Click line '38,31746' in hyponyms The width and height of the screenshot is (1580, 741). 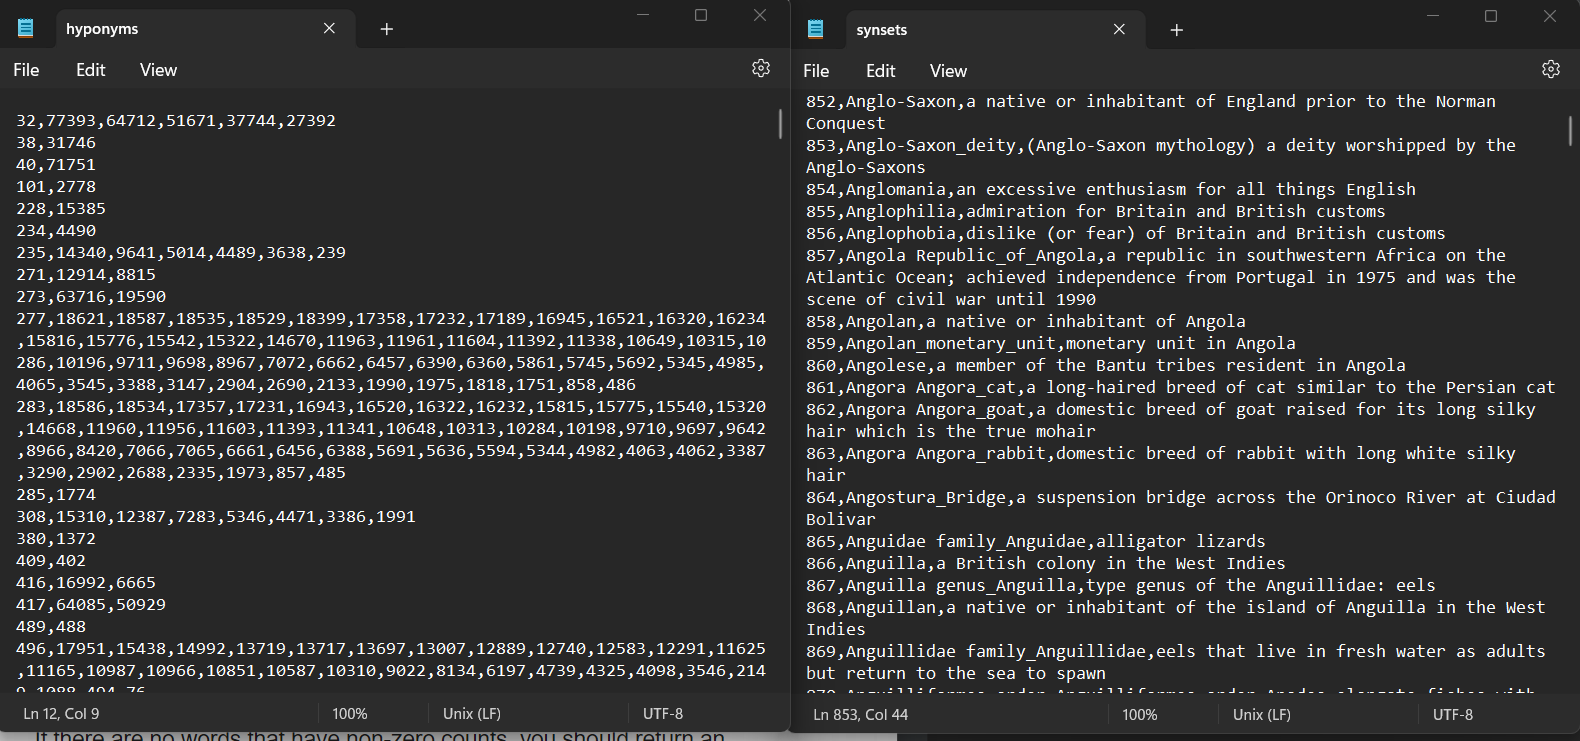click(x=56, y=143)
